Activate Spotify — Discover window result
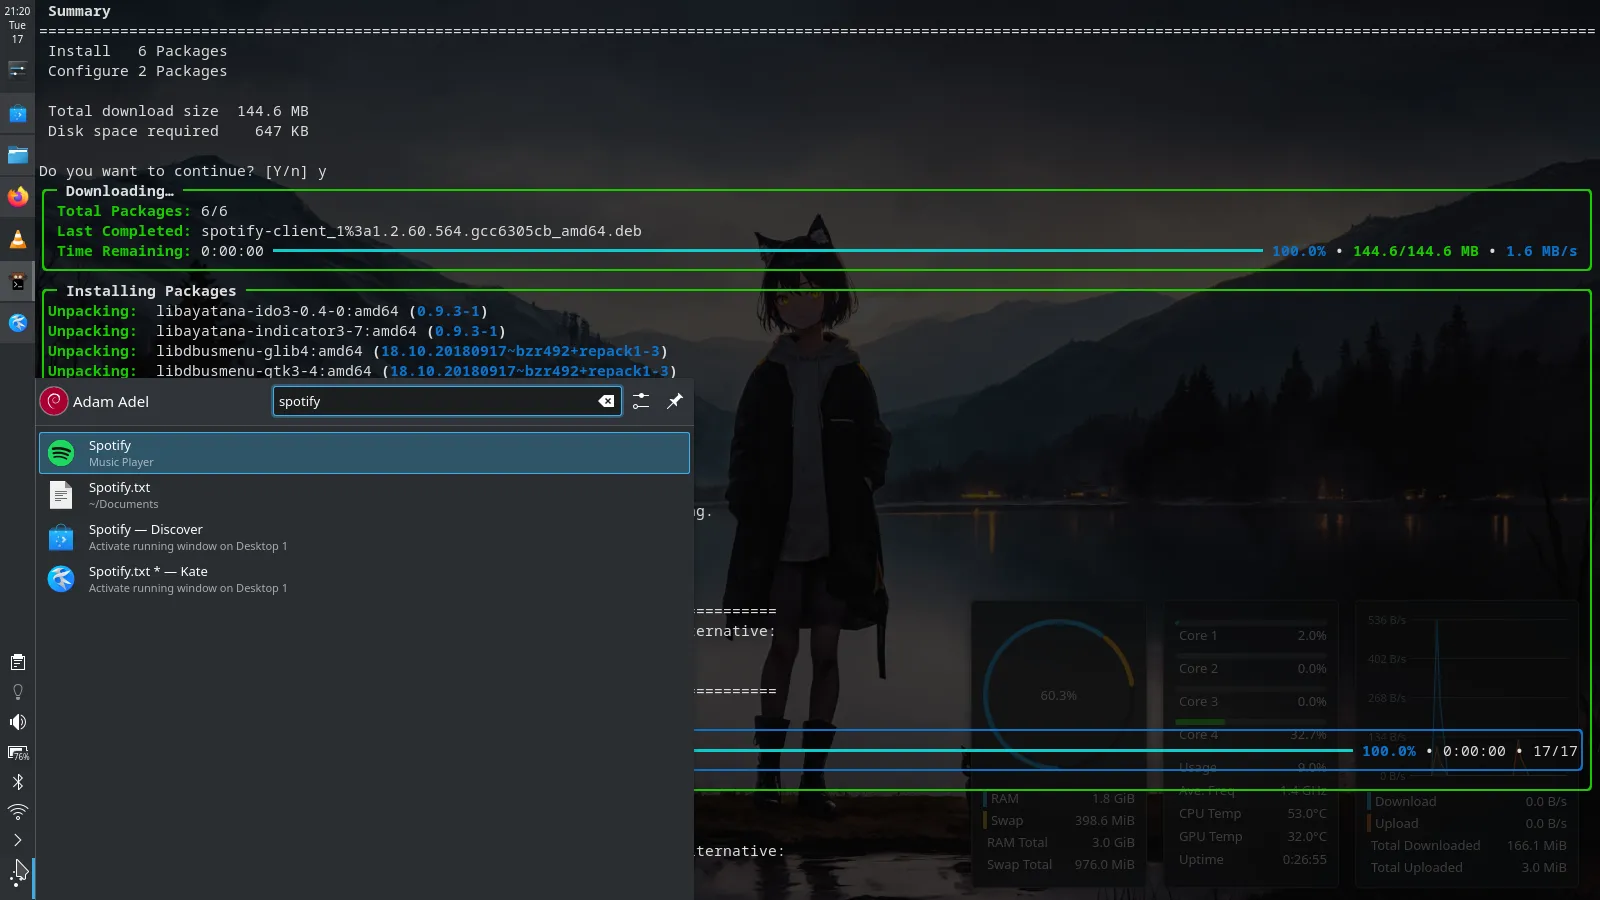 (x=364, y=537)
